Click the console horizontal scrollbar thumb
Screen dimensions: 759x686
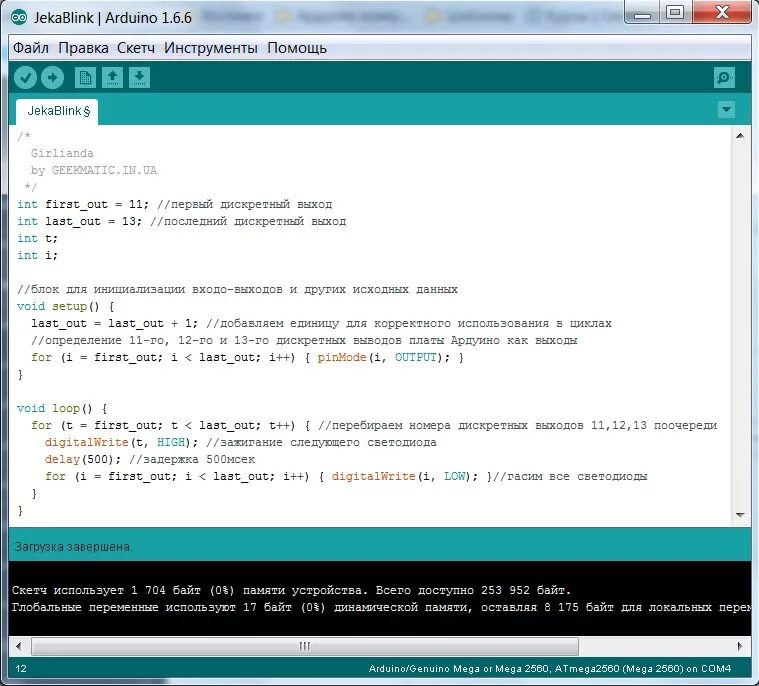[x=305, y=646]
